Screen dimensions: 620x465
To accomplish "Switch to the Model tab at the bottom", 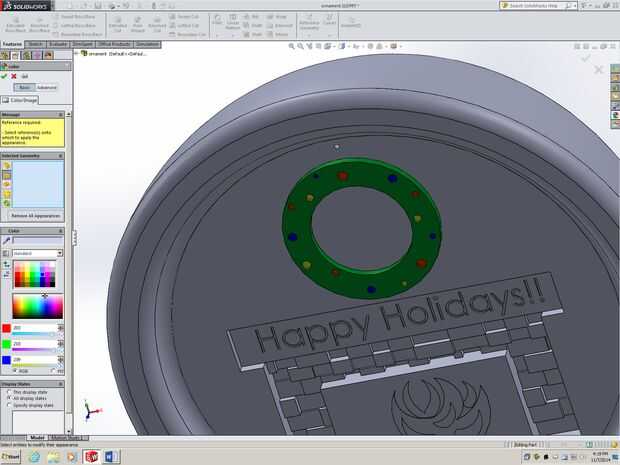I will (x=38, y=438).
